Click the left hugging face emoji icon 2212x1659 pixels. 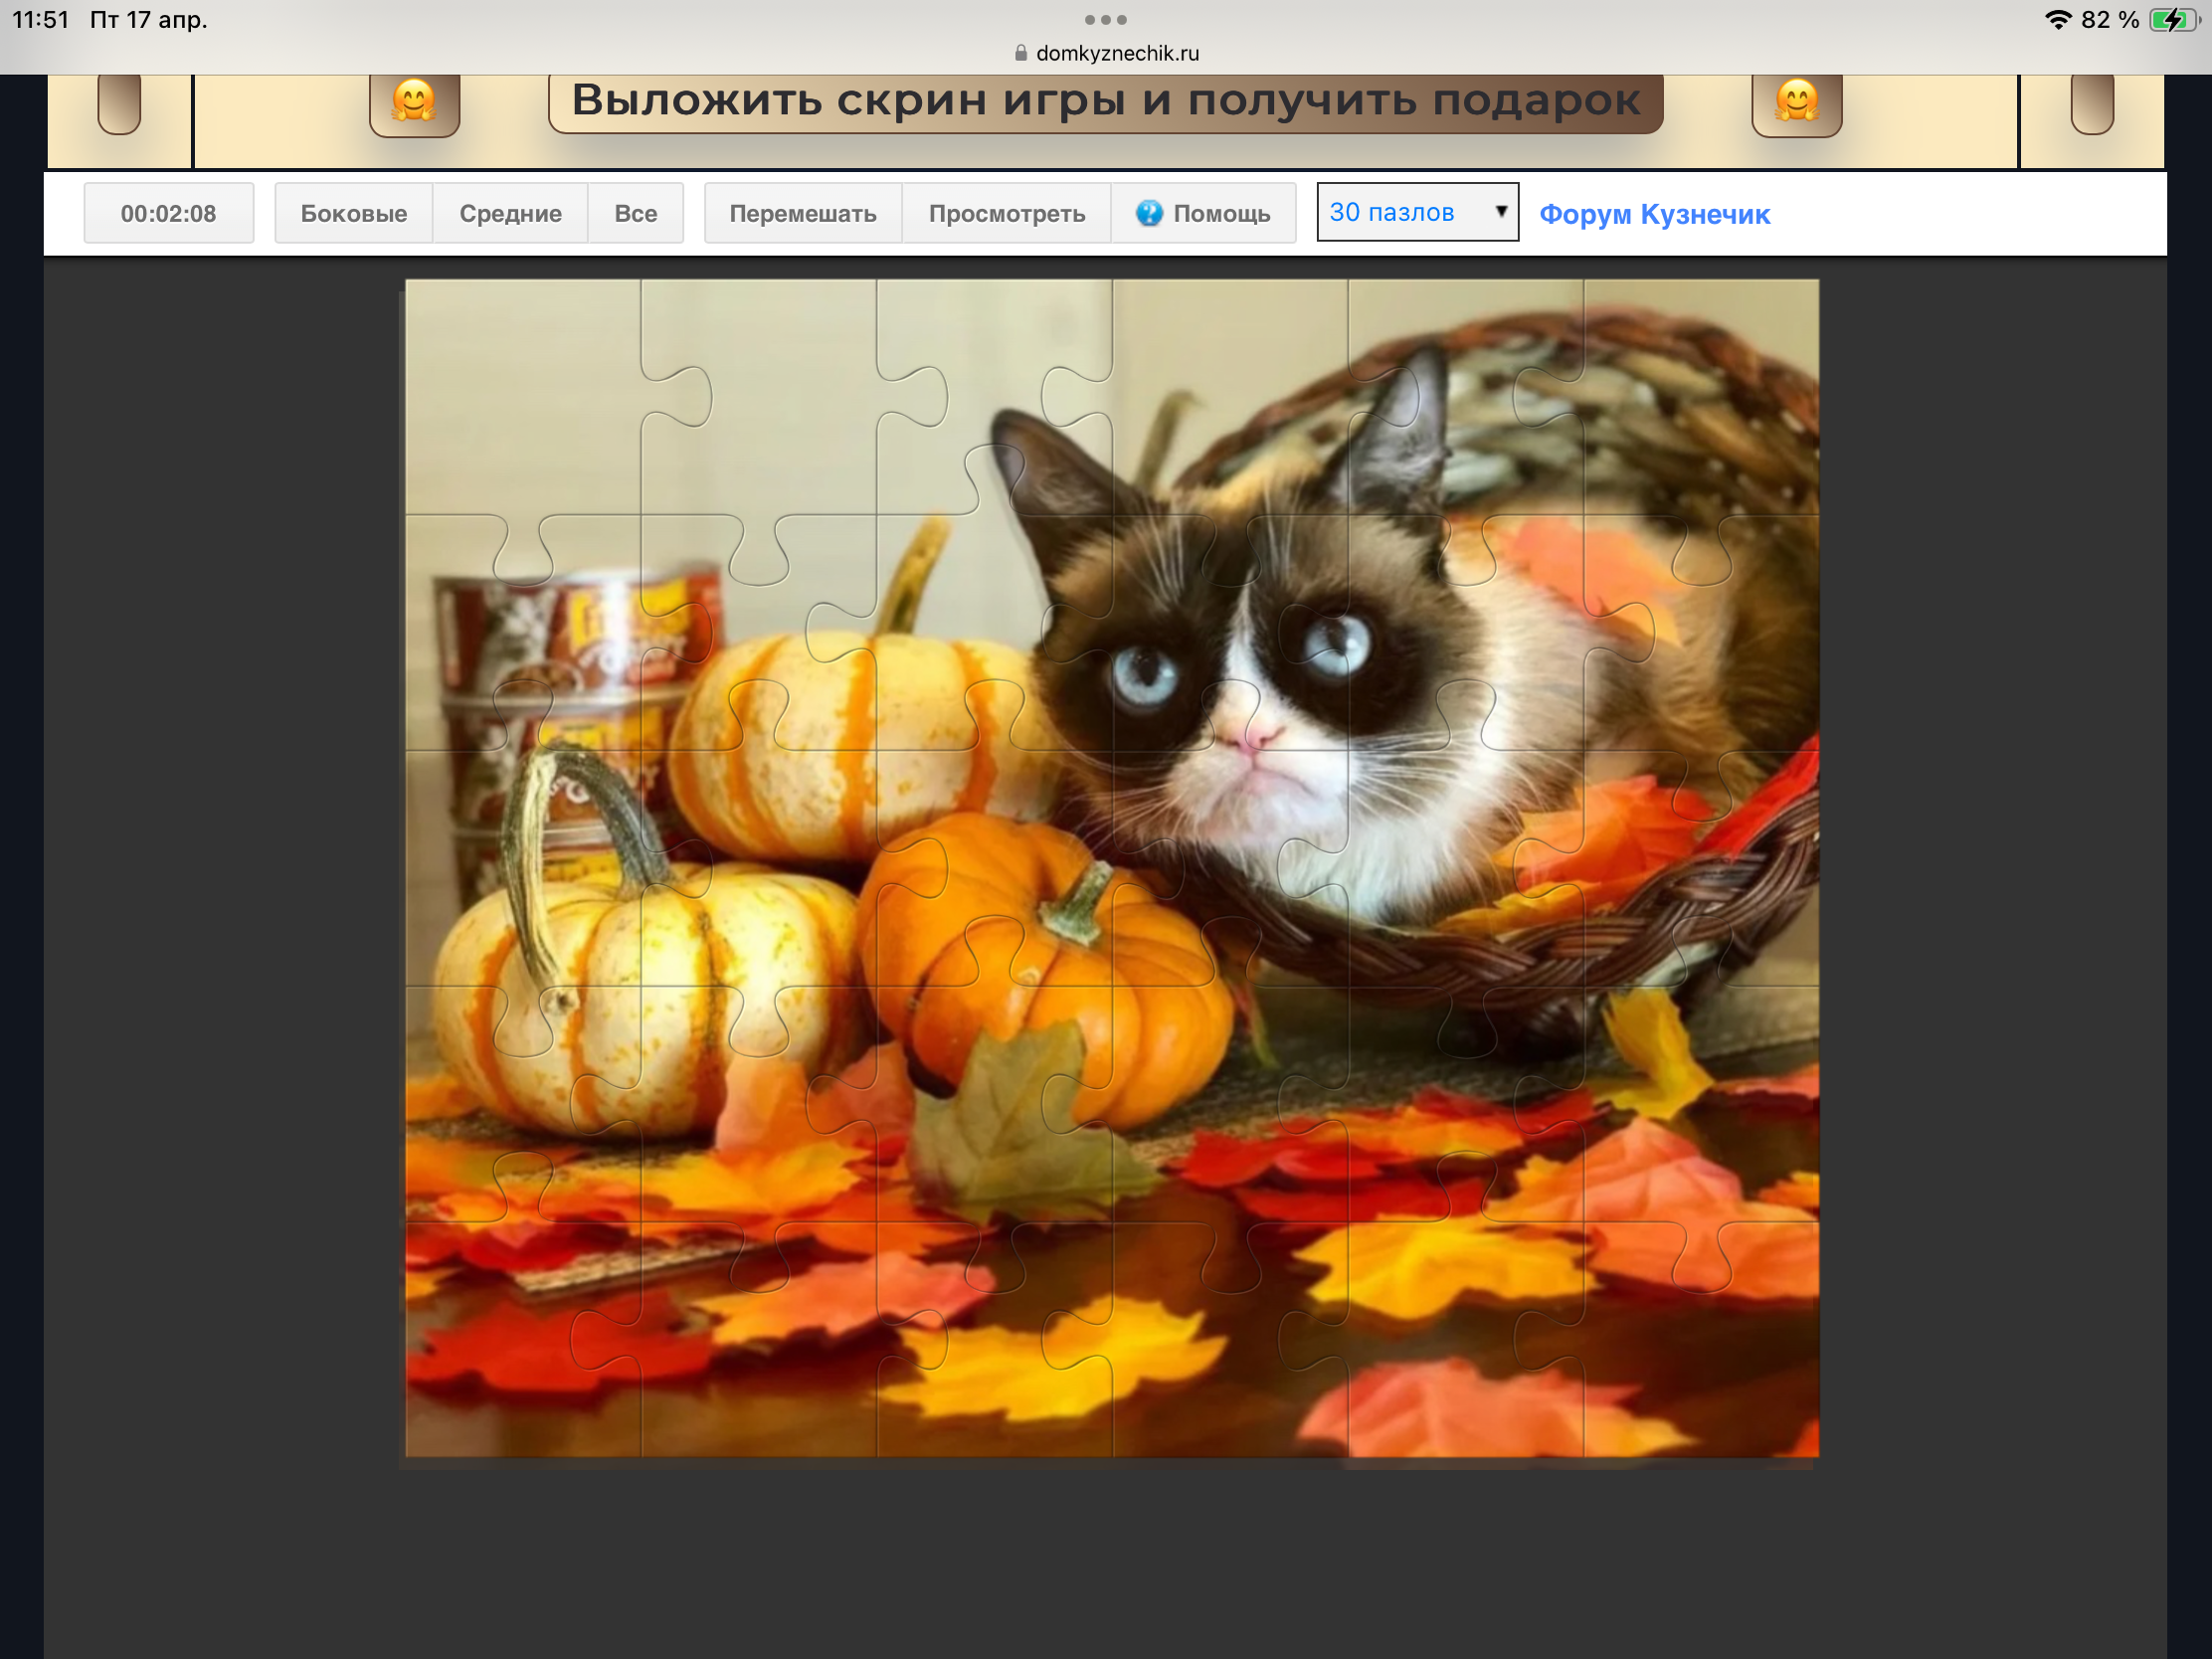coord(414,102)
